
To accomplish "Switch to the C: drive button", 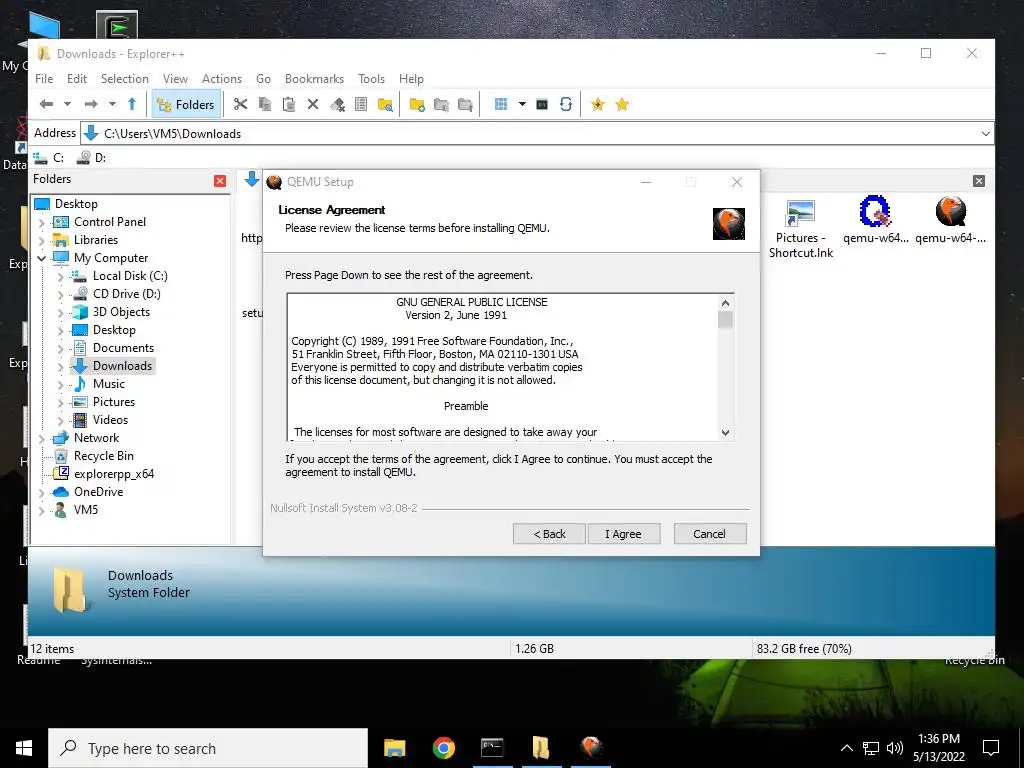I will [x=49, y=157].
